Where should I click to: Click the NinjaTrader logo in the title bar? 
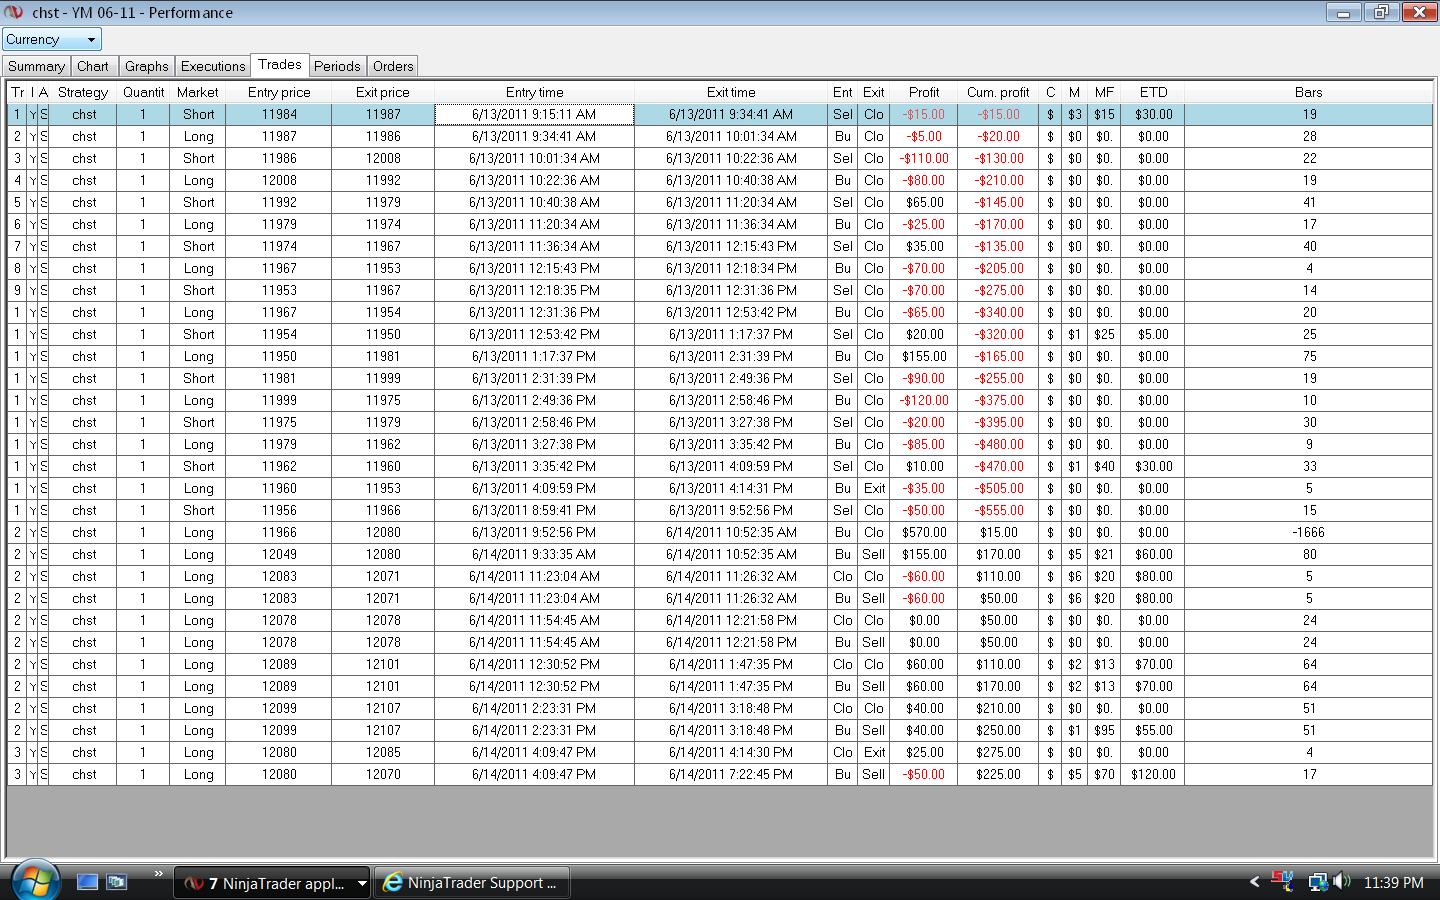(x=14, y=13)
